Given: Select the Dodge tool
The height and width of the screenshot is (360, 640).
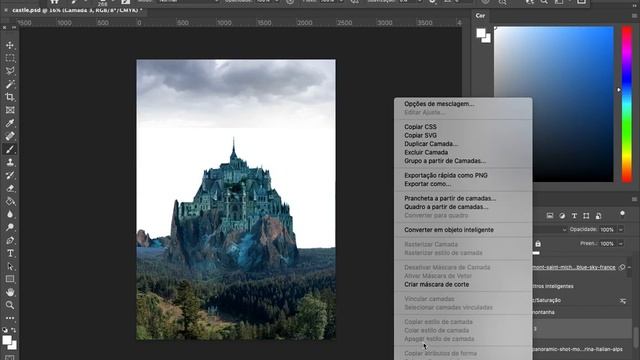Looking at the screenshot, I should (10, 227).
